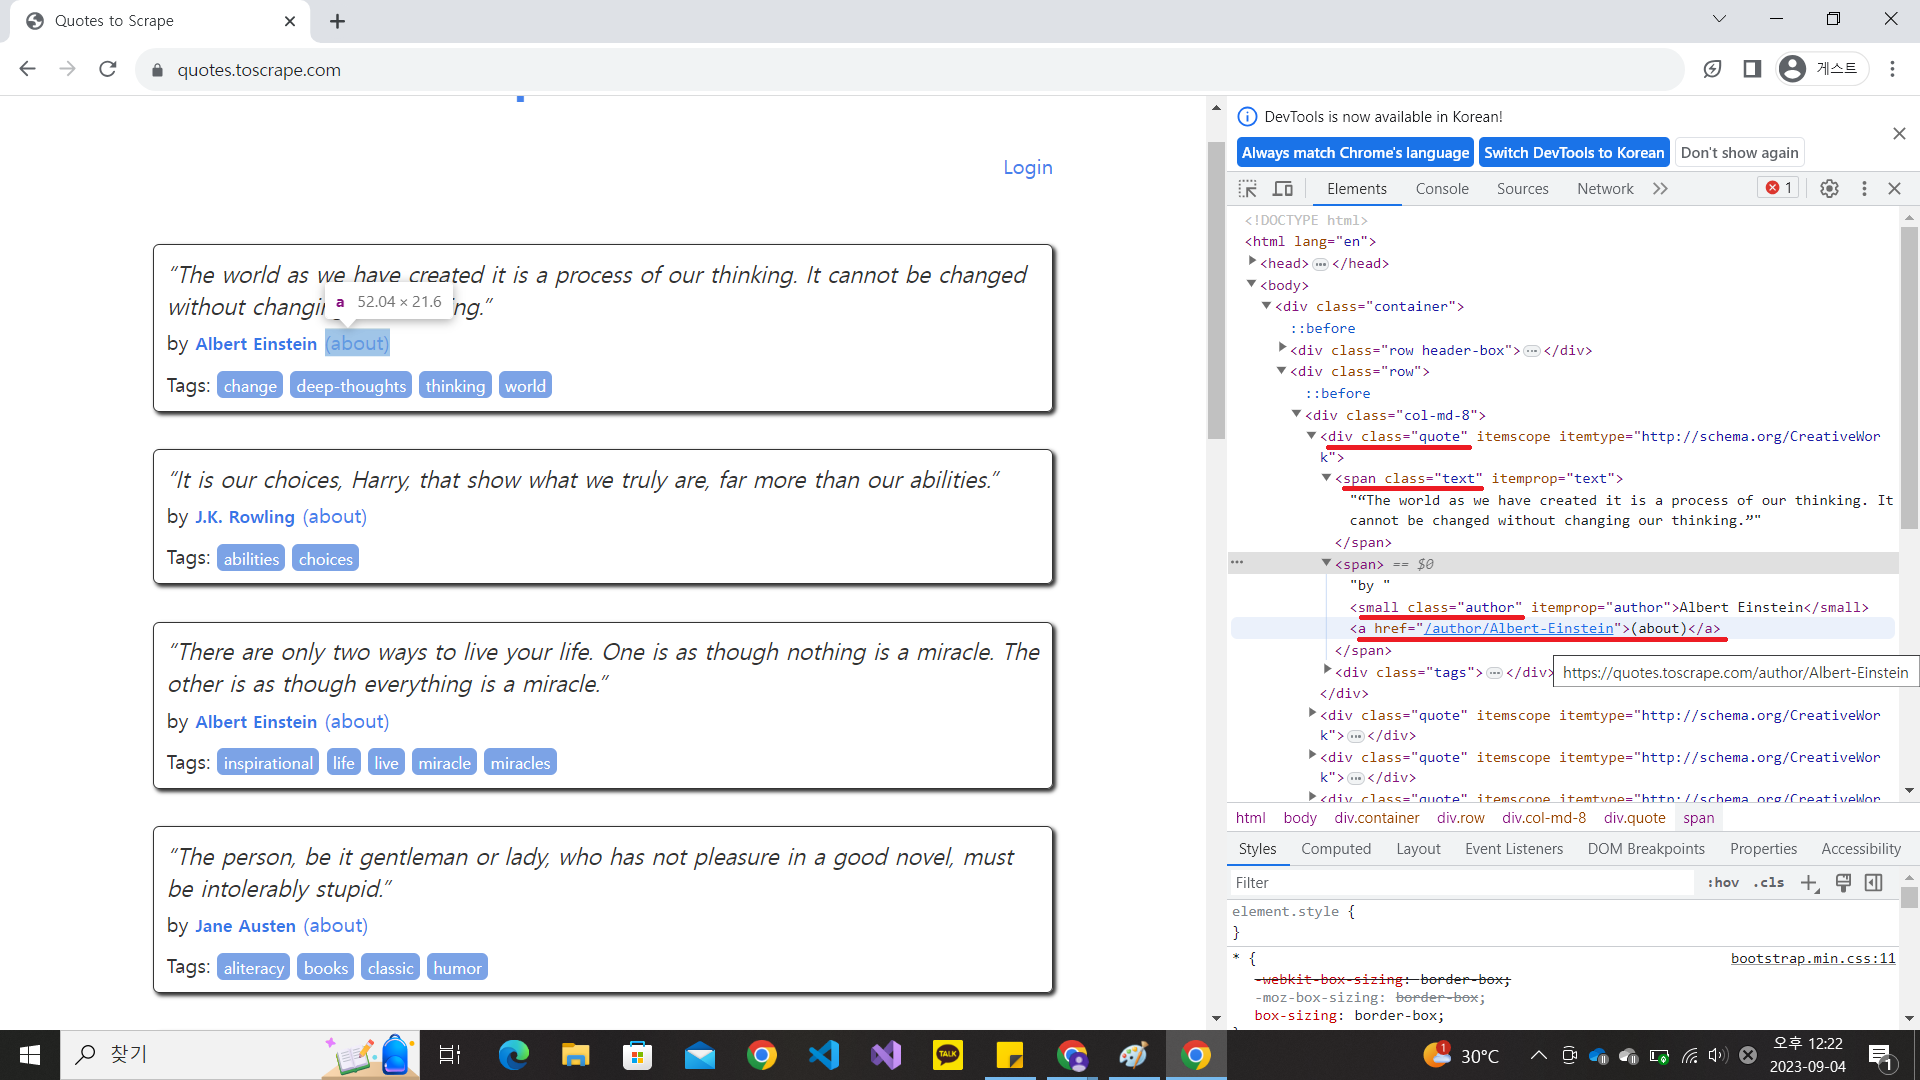The image size is (1920, 1080).
Task: Open DevTools customize kebab menu
Action: coord(1864,189)
